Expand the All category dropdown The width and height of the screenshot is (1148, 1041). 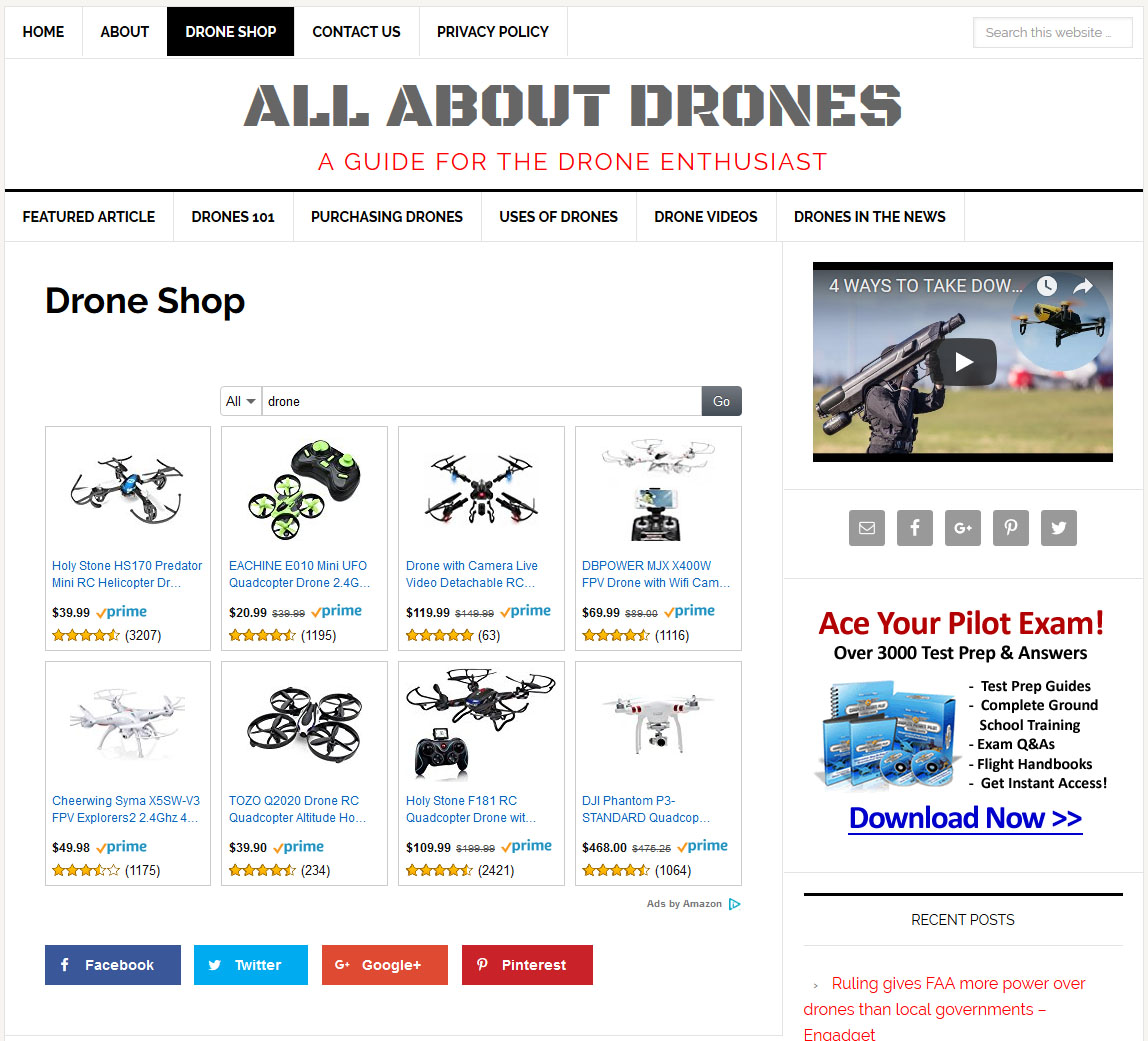[x=241, y=401]
